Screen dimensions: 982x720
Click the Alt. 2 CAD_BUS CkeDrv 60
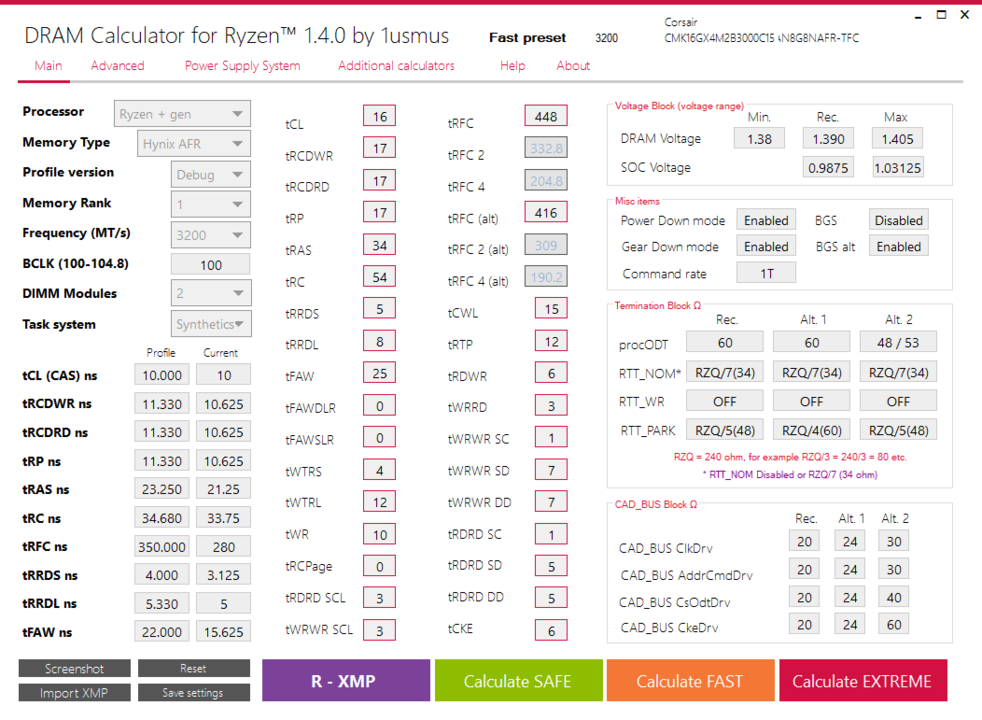click(894, 624)
